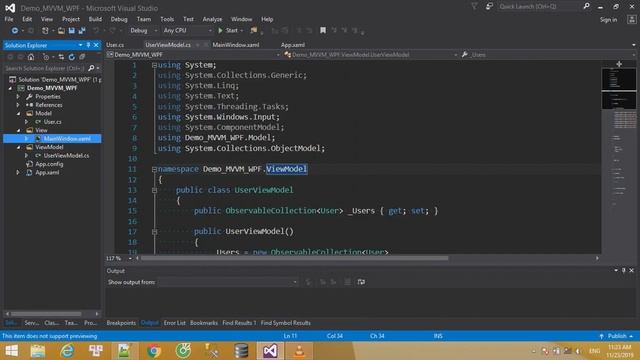Screen dimensions: 640x360
Task: Click the Quick Launch search magnifier icon
Action: [587, 6]
